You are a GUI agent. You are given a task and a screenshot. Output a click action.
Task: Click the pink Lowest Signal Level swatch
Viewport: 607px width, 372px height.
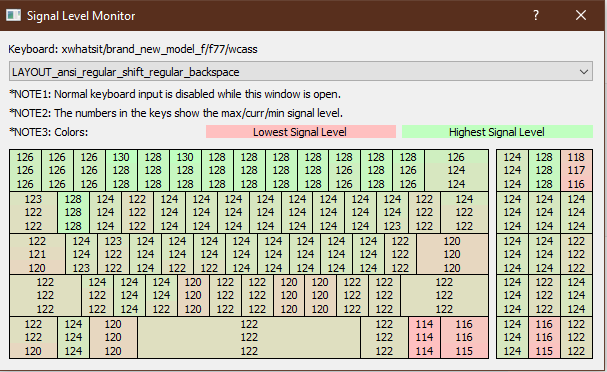pyautogui.click(x=300, y=132)
